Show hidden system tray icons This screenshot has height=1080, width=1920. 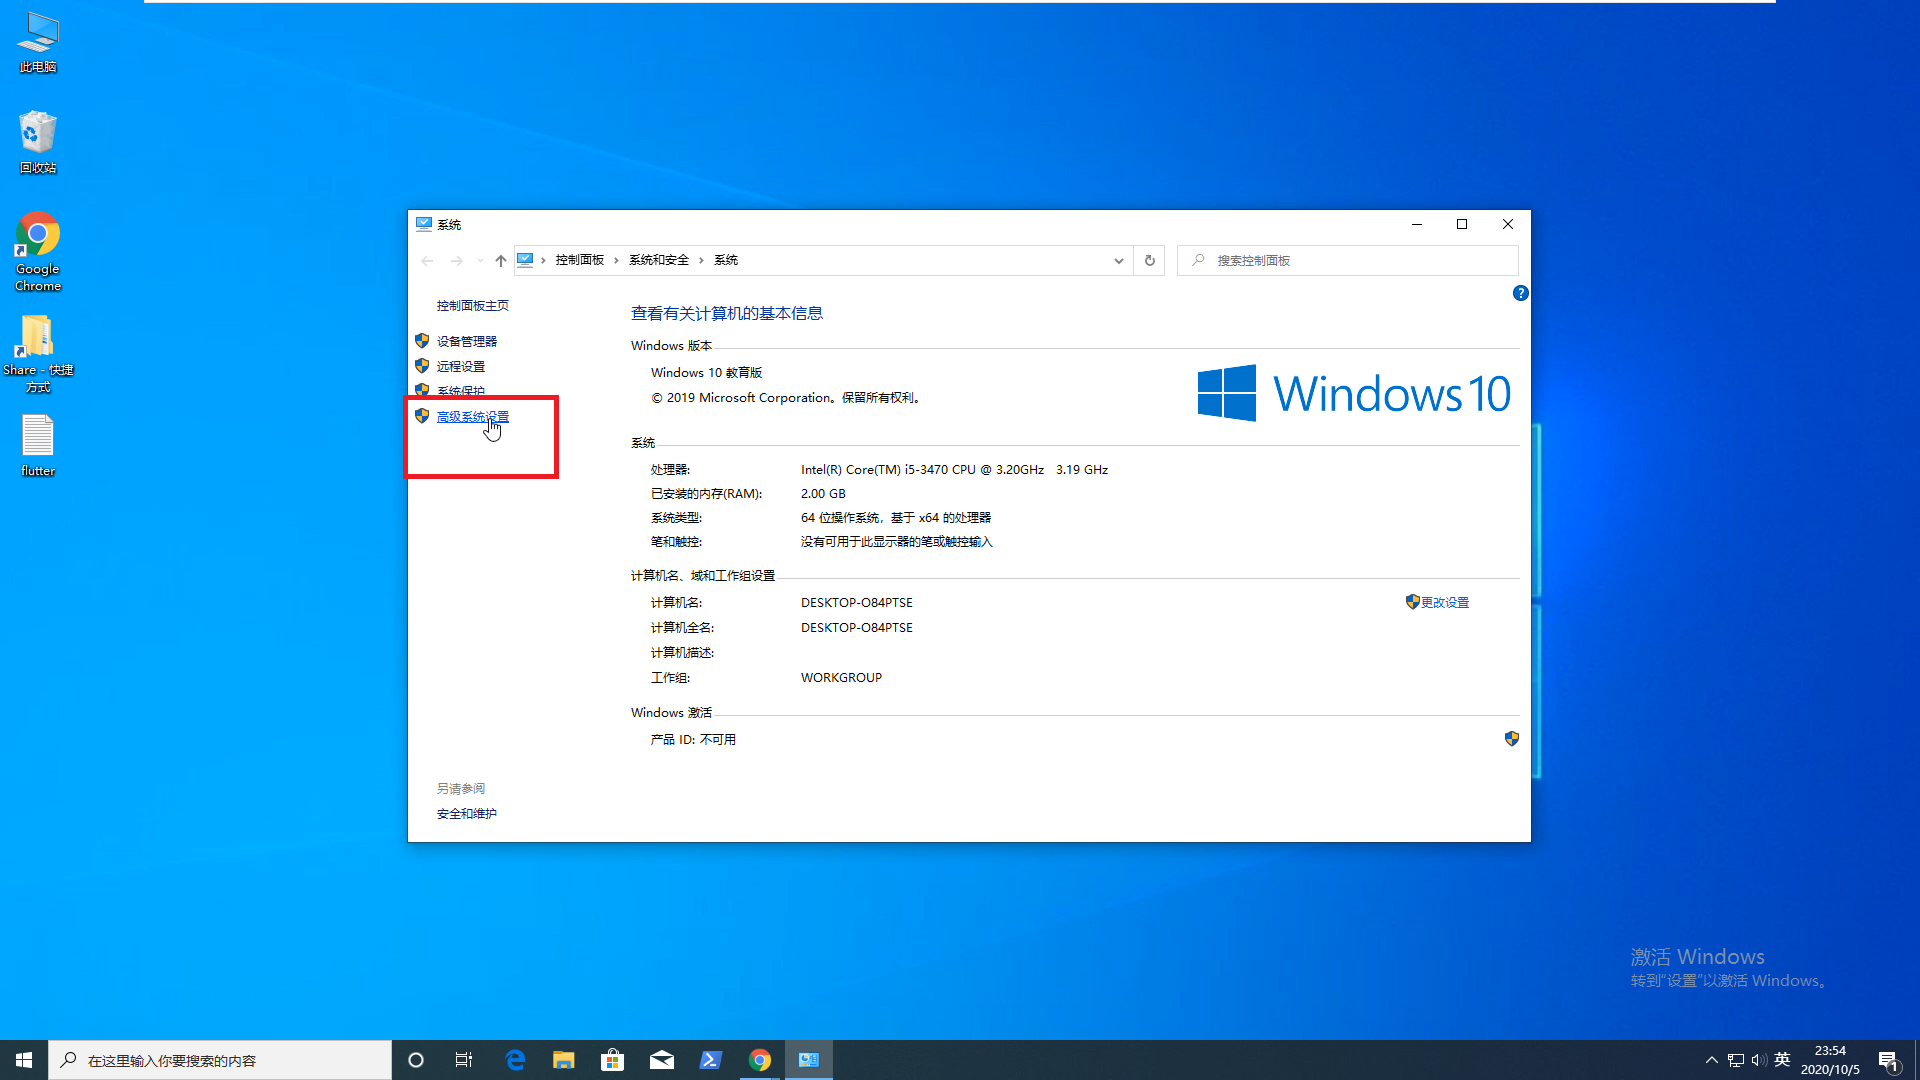click(x=1711, y=1060)
